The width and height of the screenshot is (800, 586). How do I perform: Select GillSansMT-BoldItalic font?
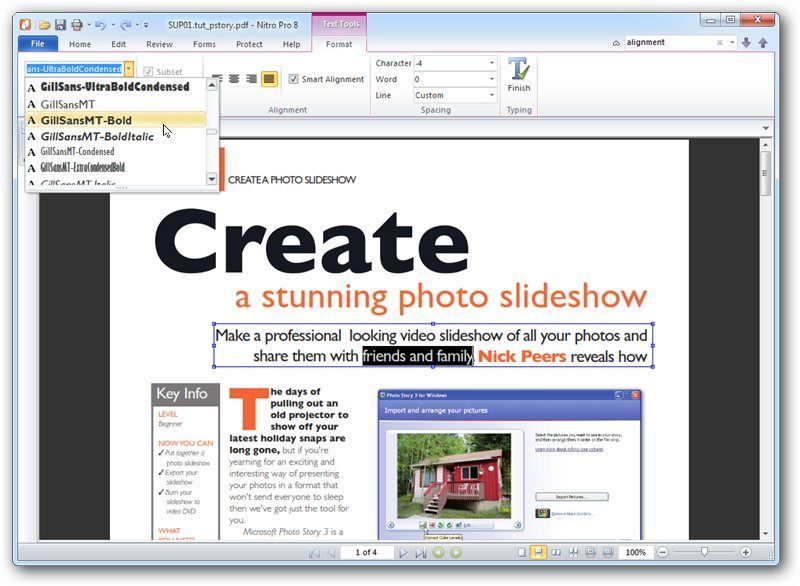pos(115,136)
